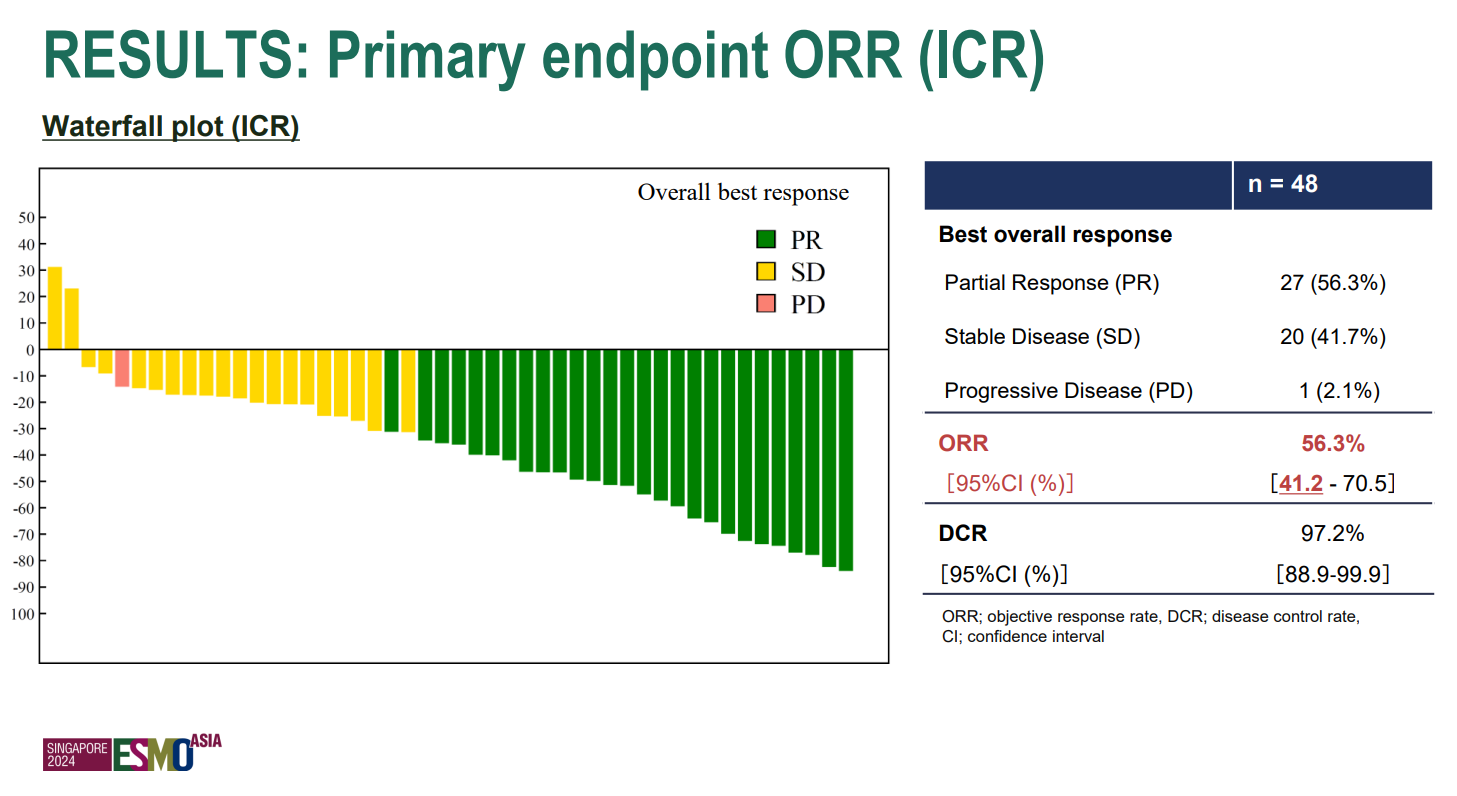Click the '50' y-axis tick label
The height and width of the screenshot is (796, 1457).
[x=27, y=218]
